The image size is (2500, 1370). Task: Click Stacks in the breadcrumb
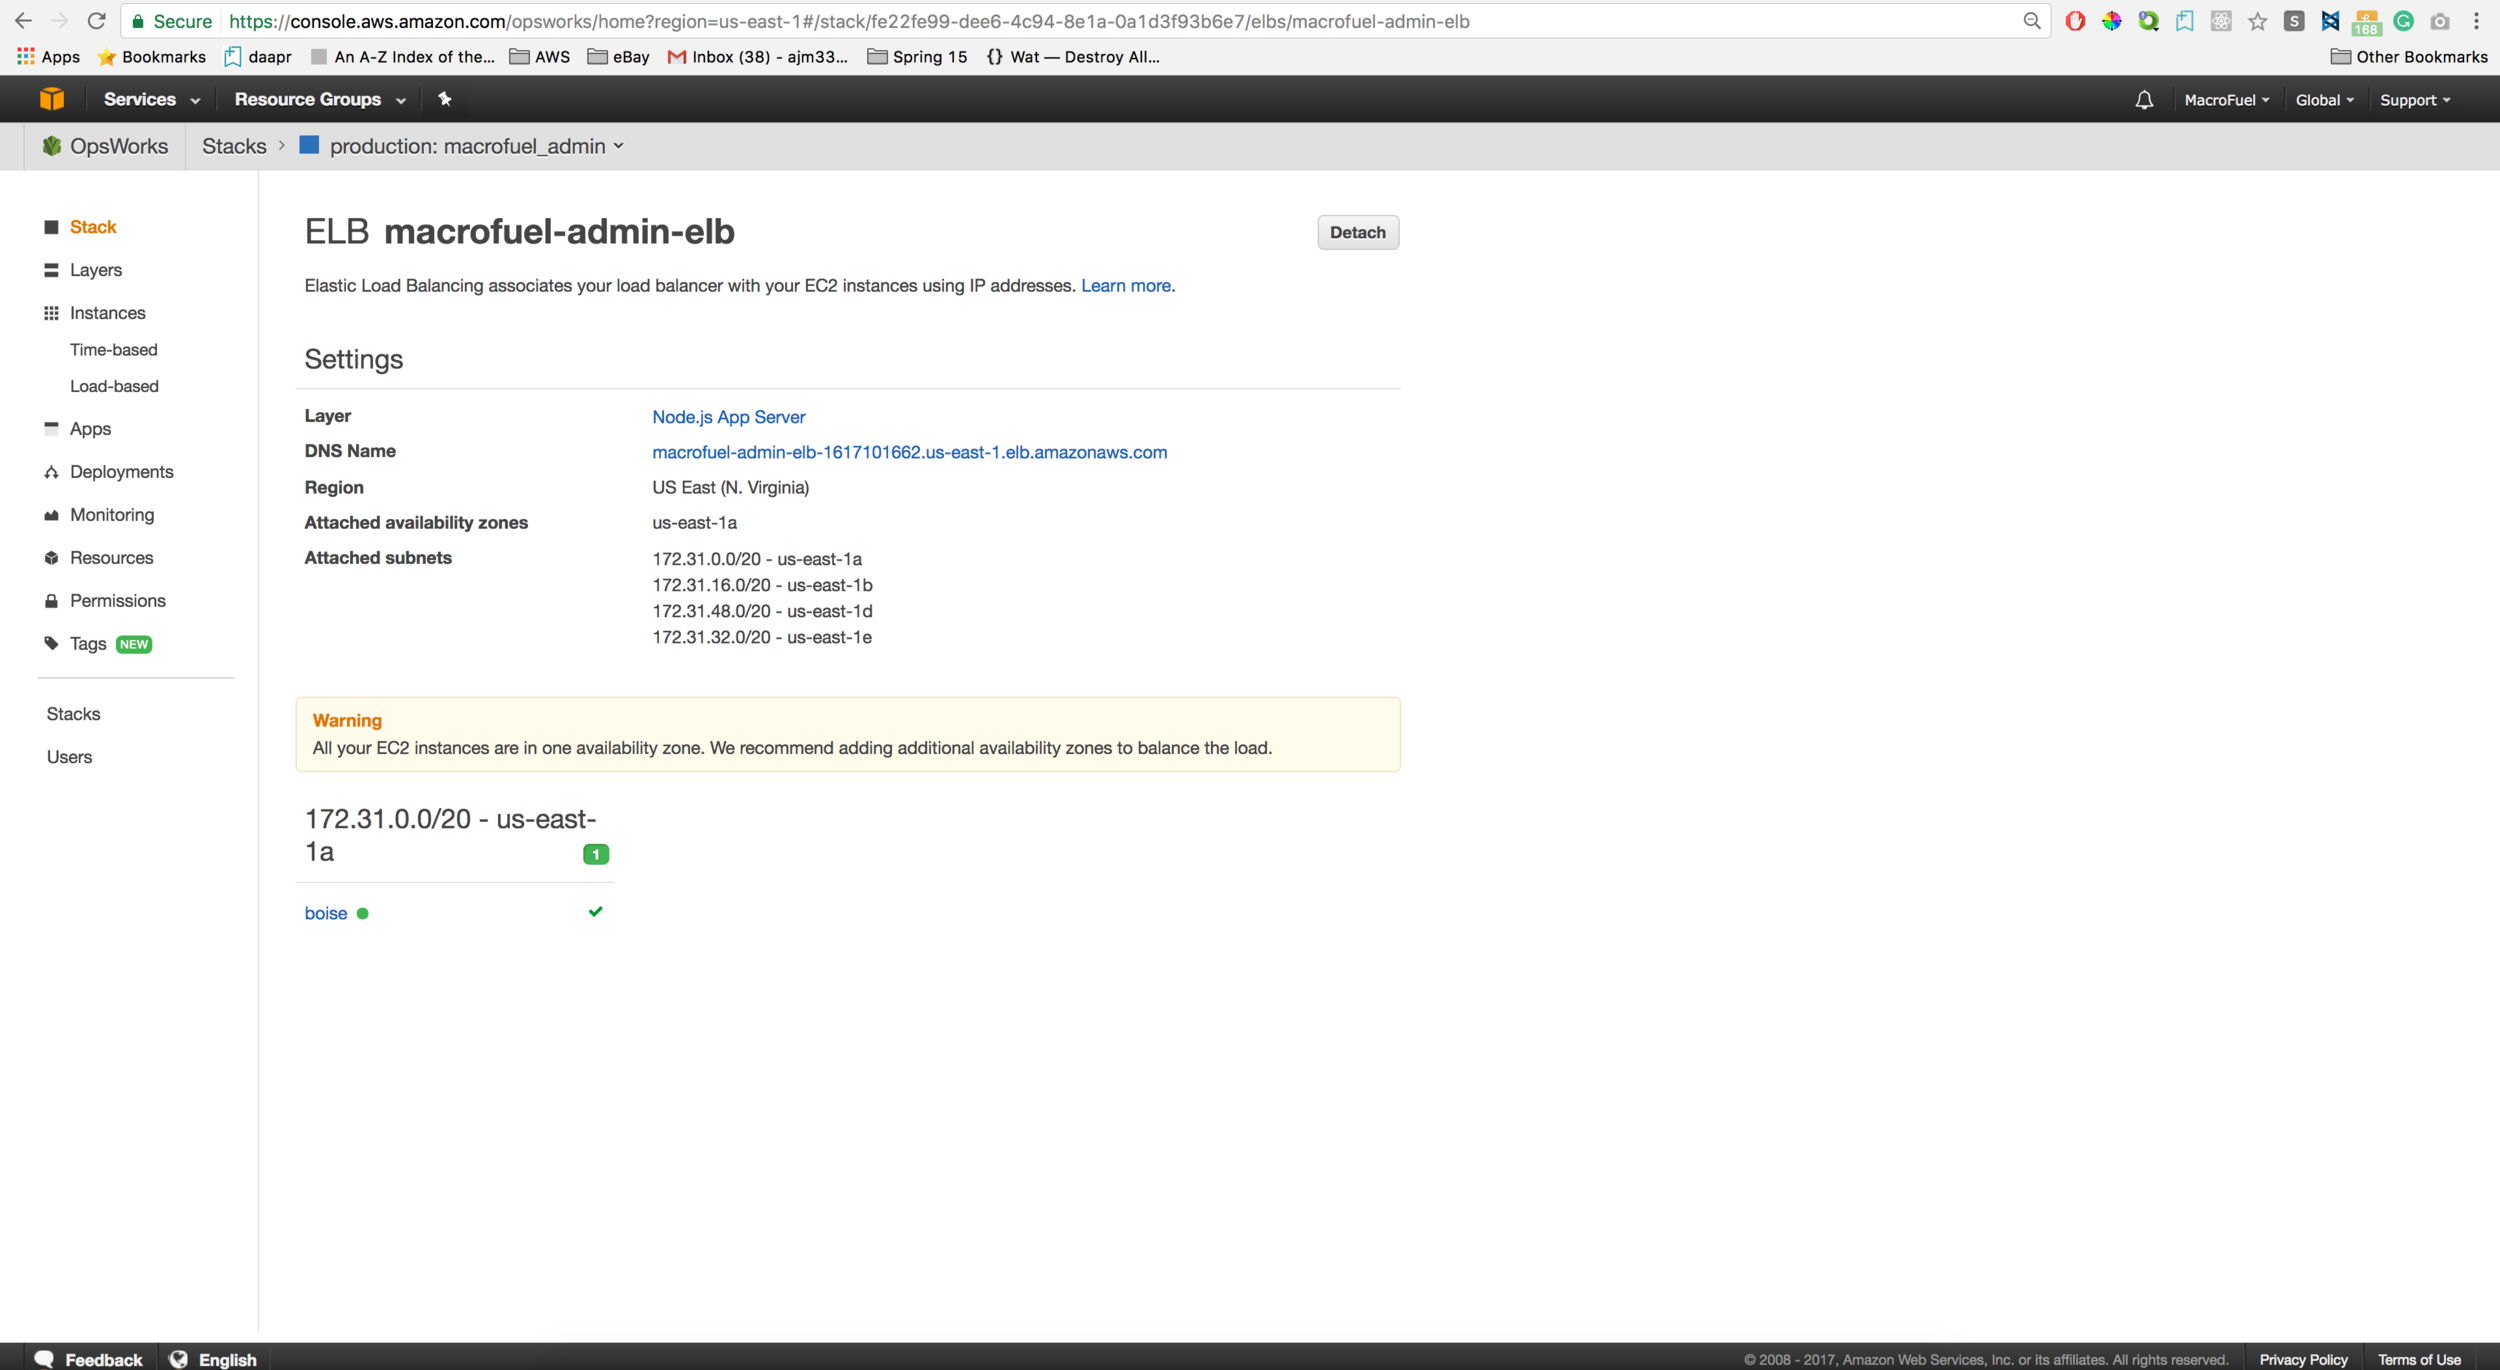(x=234, y=146)
